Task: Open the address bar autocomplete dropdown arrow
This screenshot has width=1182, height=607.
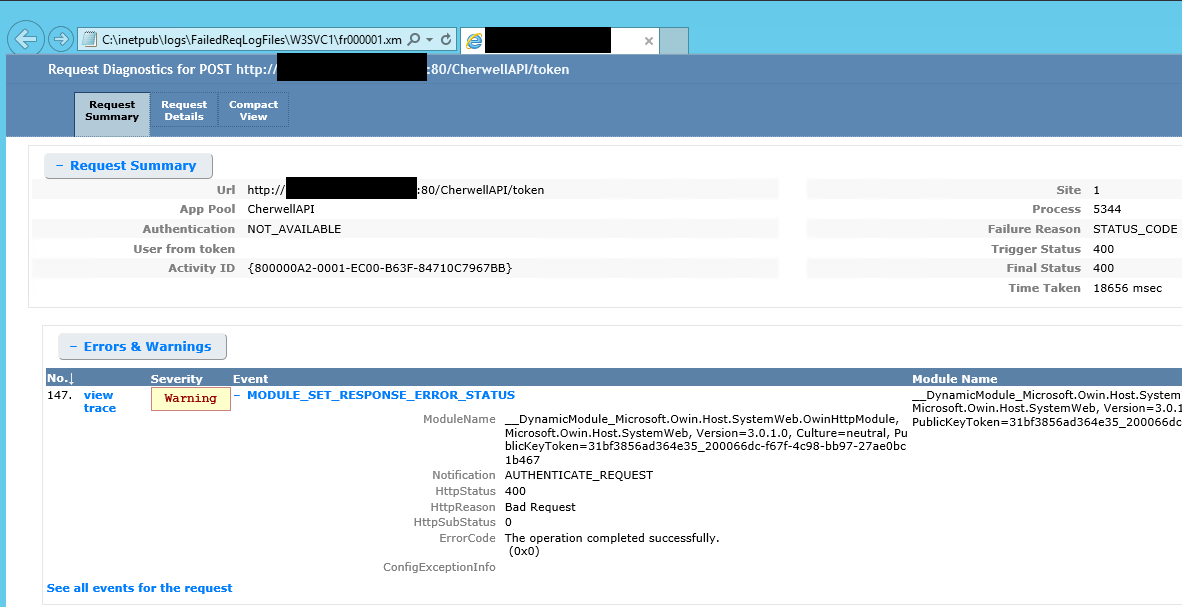Action: pos(429,40)
